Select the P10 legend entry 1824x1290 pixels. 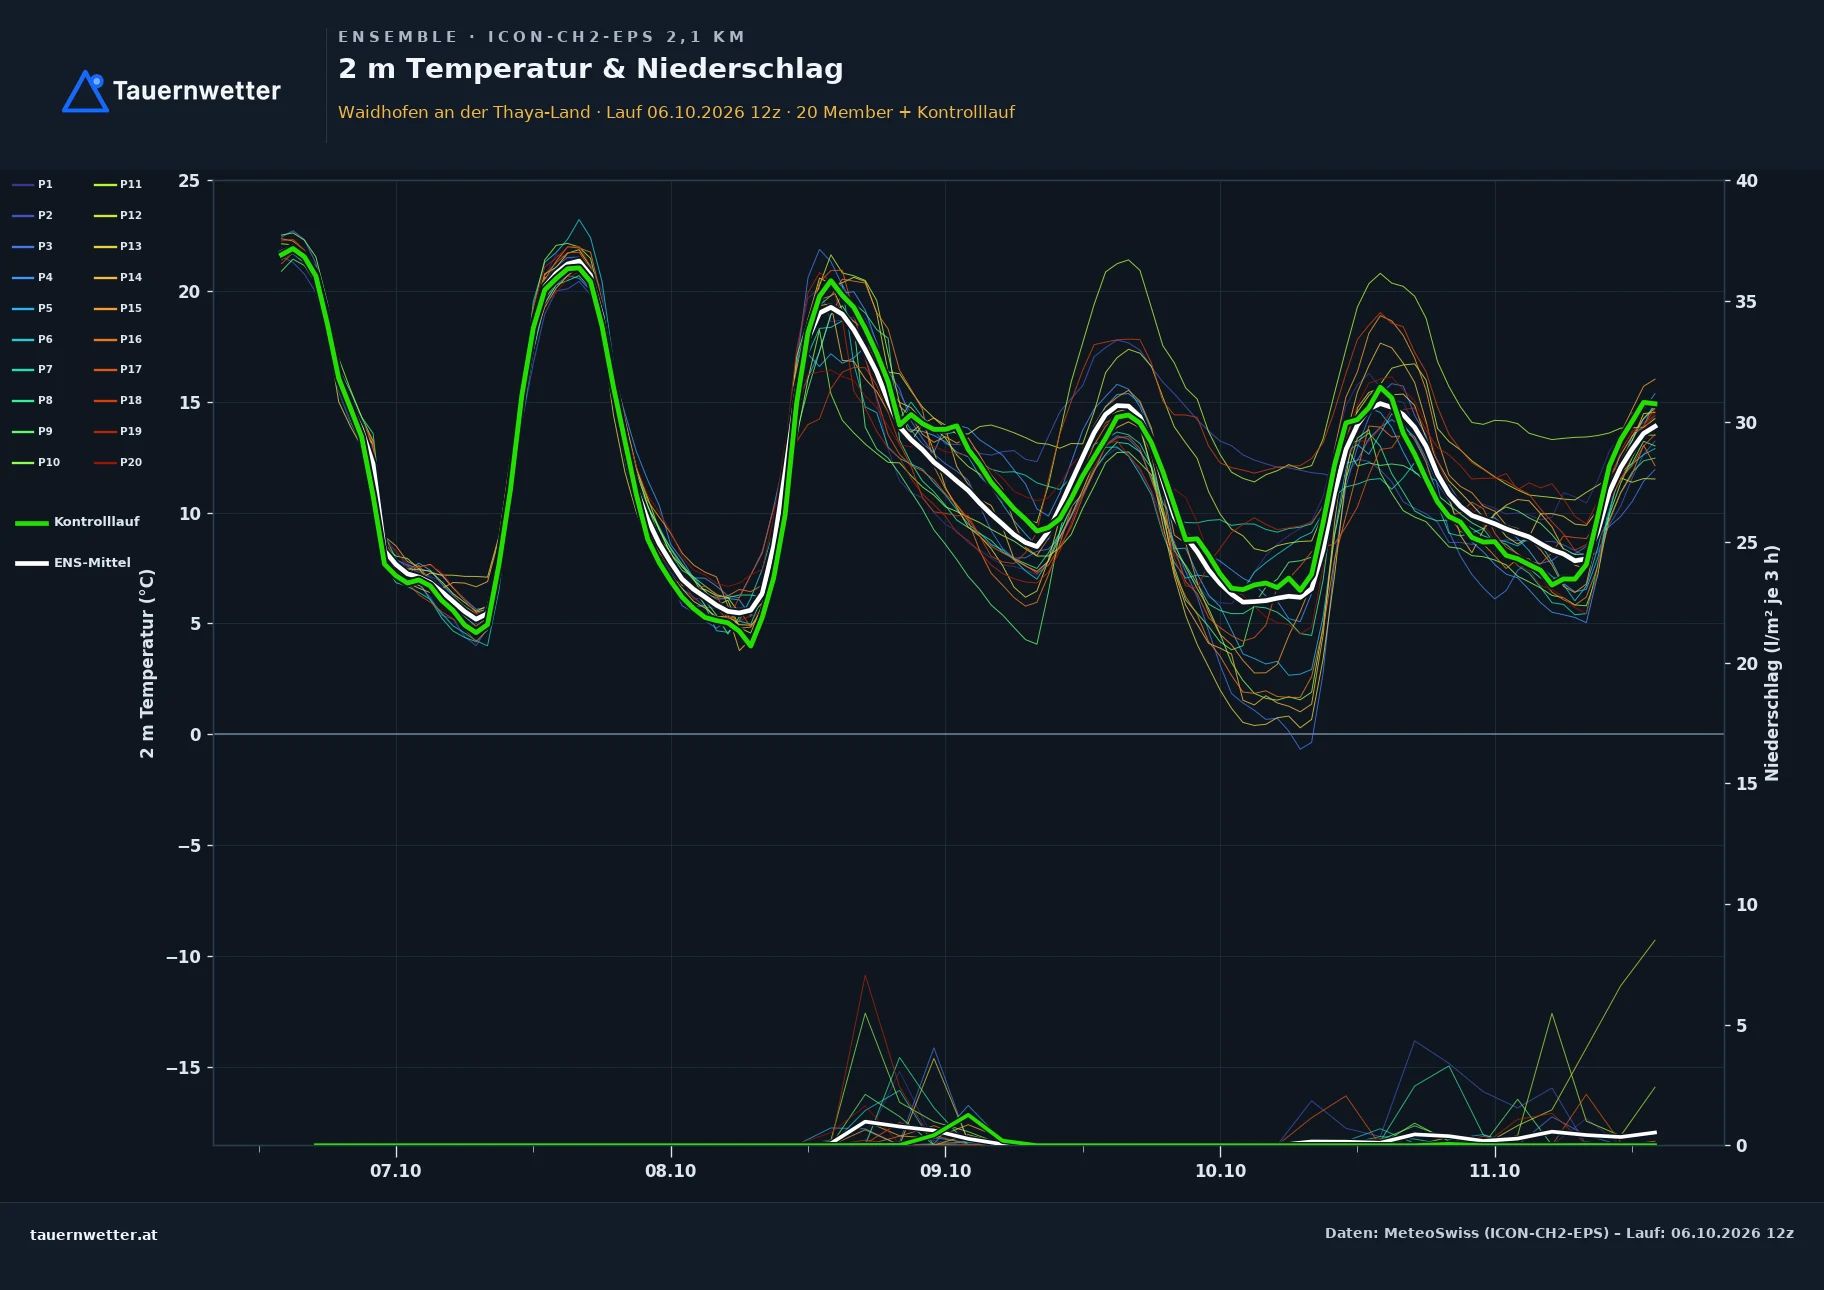[x=36, y=462]
